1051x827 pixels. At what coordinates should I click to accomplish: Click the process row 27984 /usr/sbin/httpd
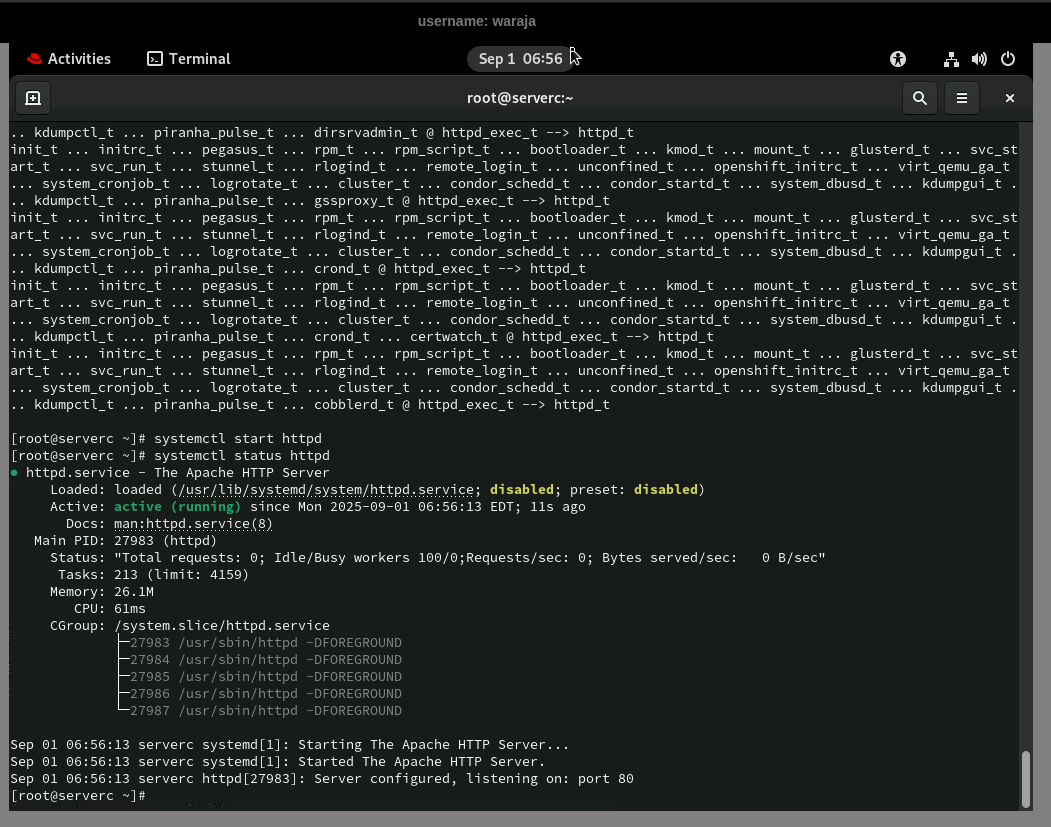pos(265,660)
